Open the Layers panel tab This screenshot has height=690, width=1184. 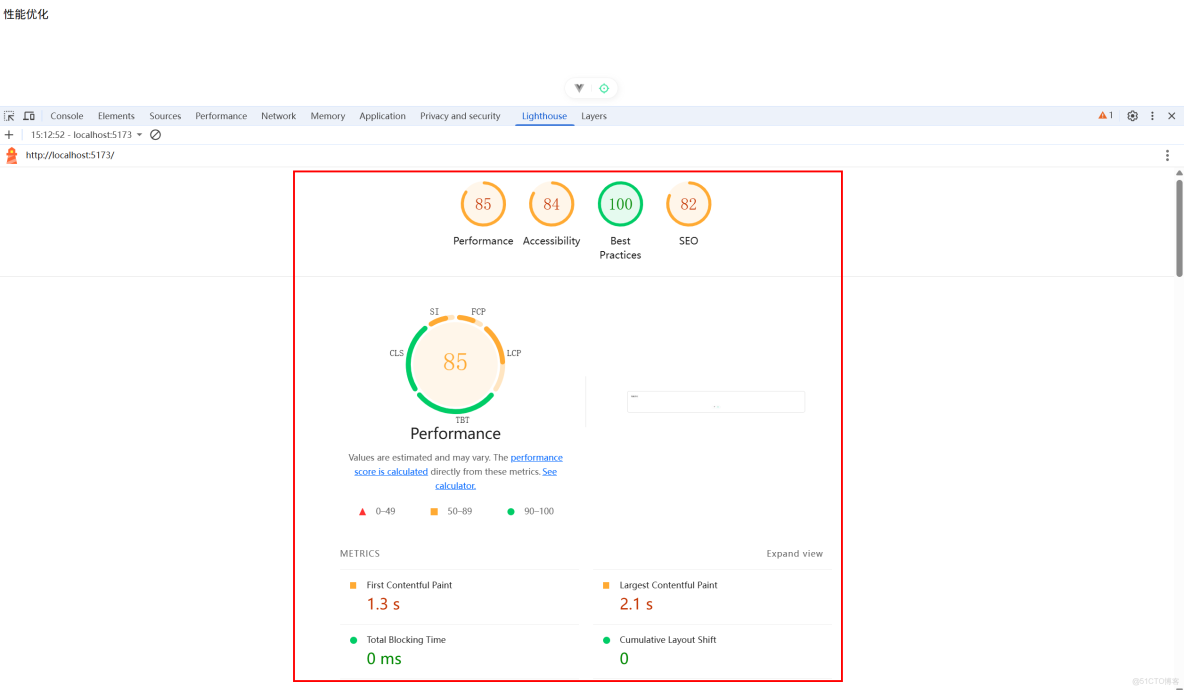[593, 116]
